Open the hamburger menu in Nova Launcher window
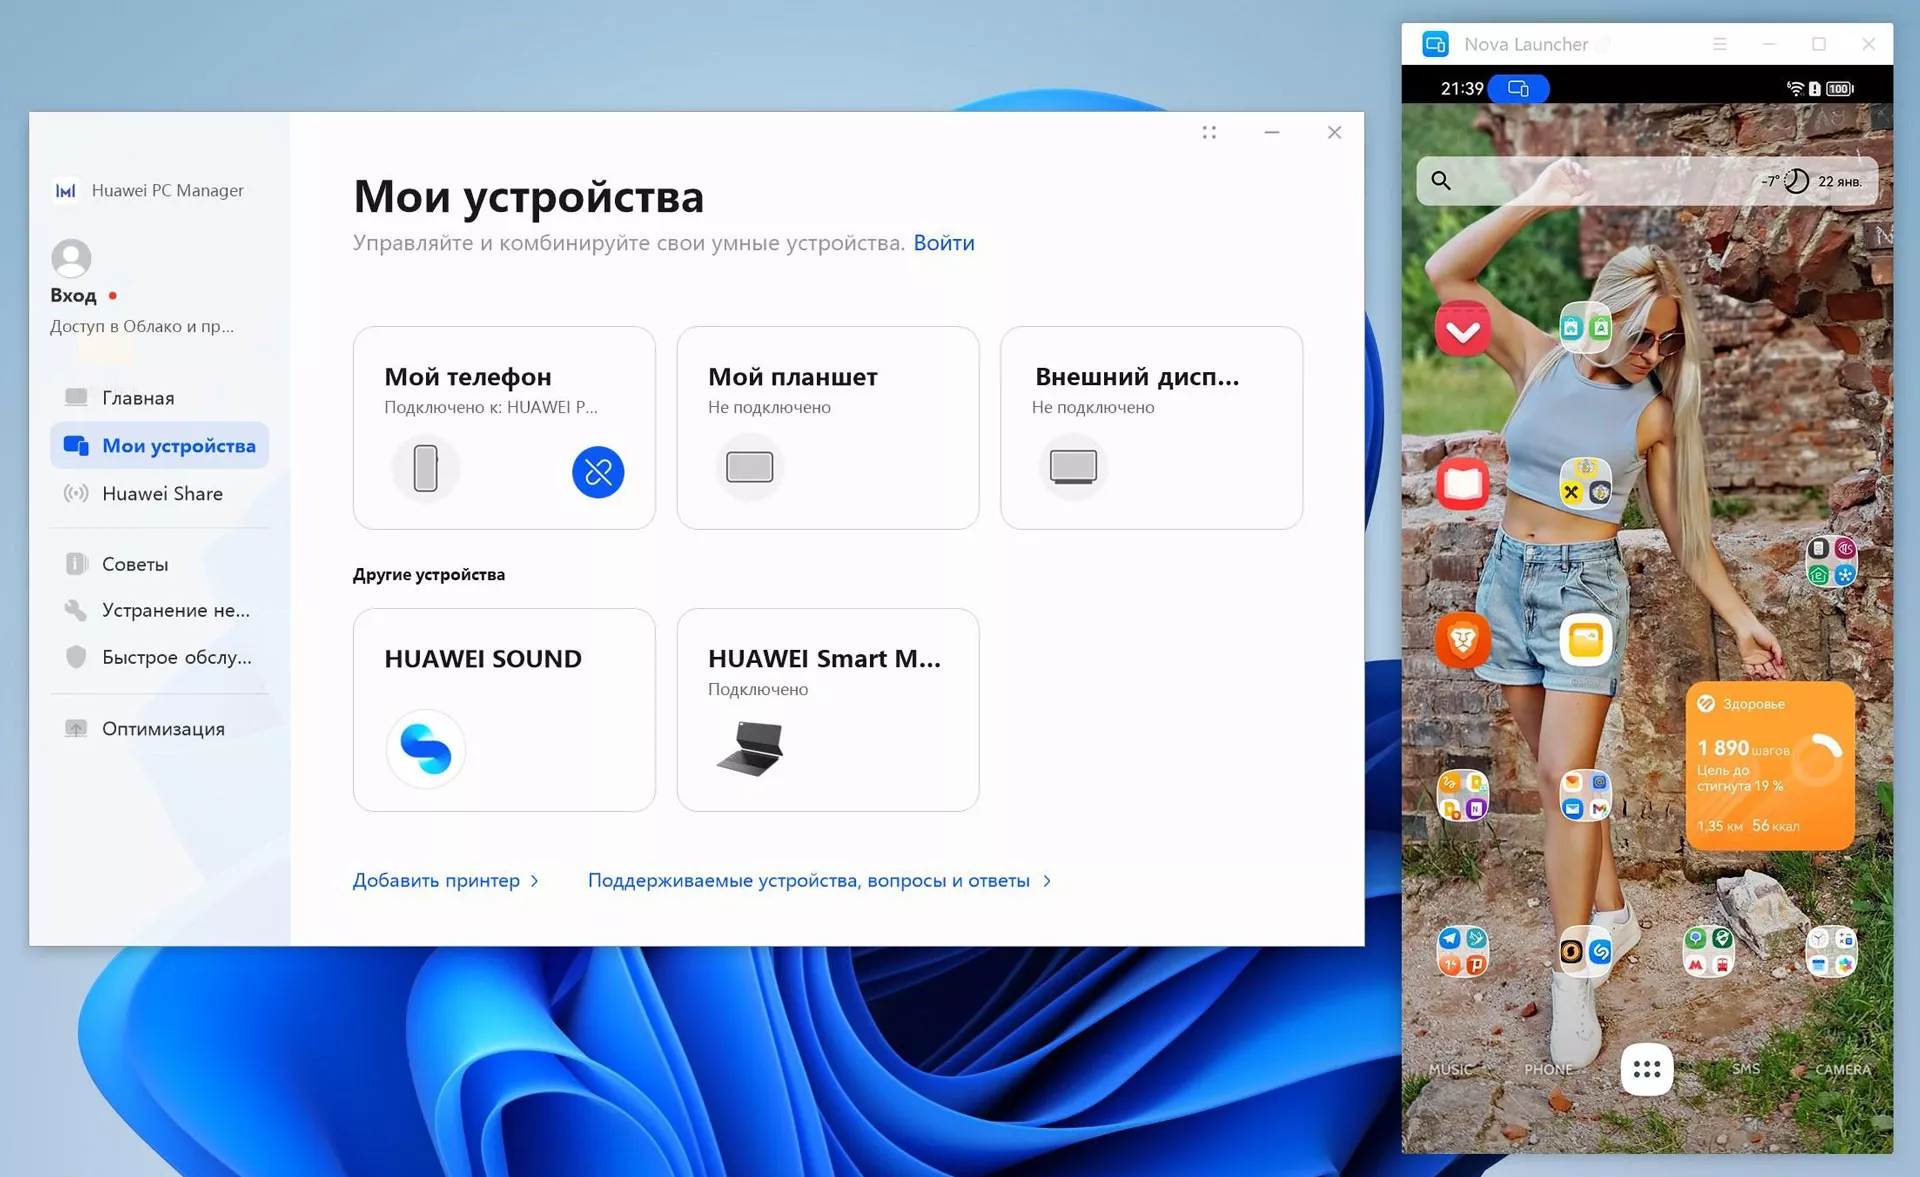 coord(1719,44)
